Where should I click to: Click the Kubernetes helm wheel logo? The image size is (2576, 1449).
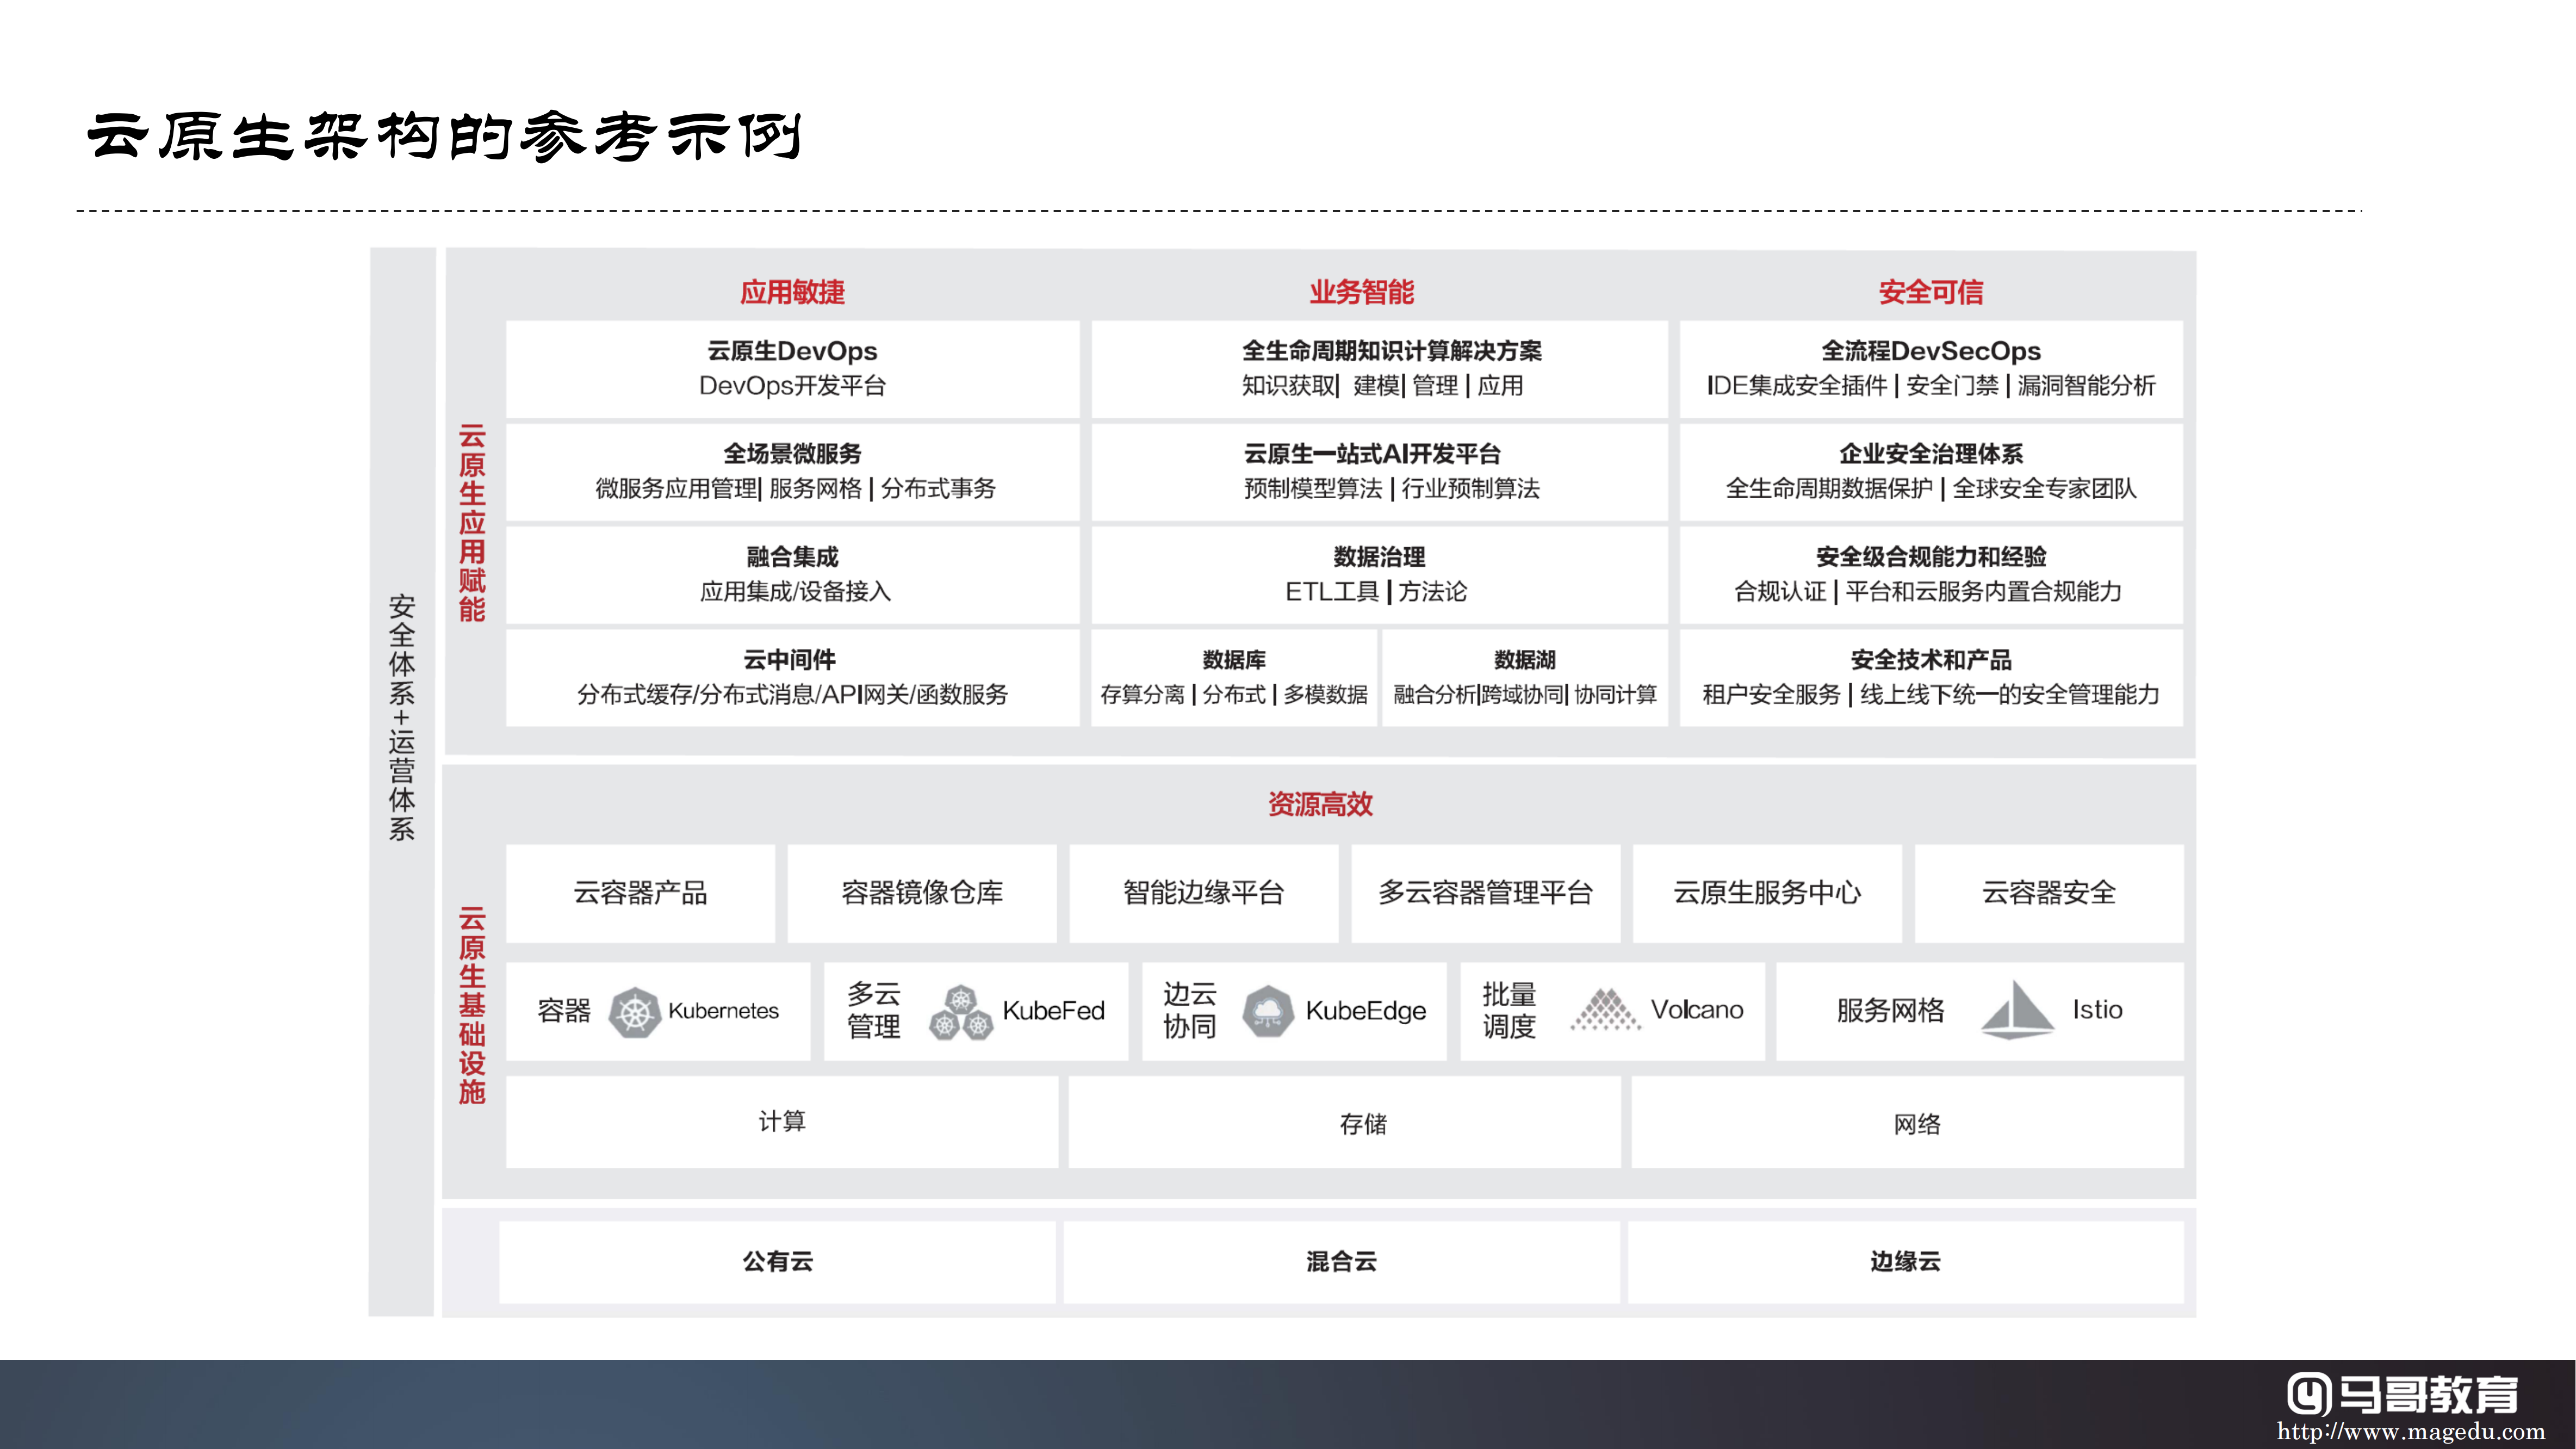click(634, 1011)
